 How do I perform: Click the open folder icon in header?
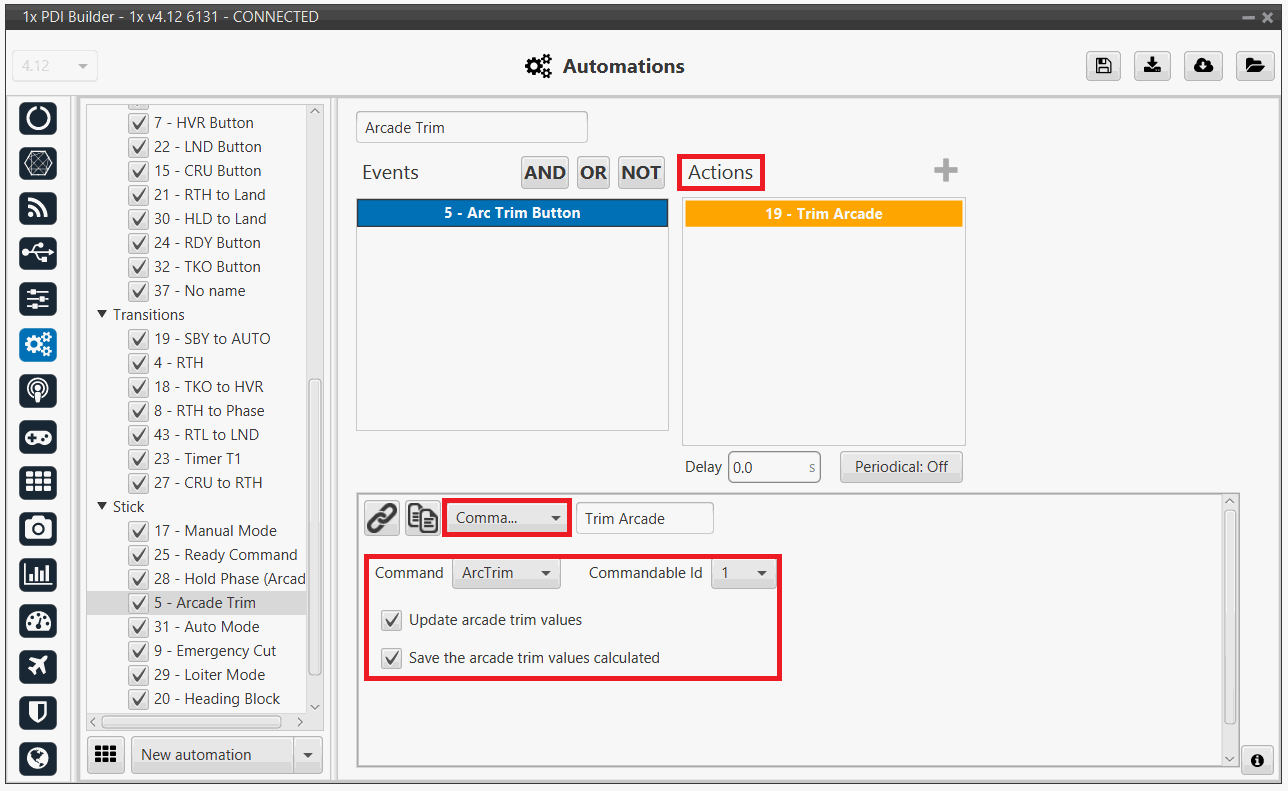point(1254,66)
